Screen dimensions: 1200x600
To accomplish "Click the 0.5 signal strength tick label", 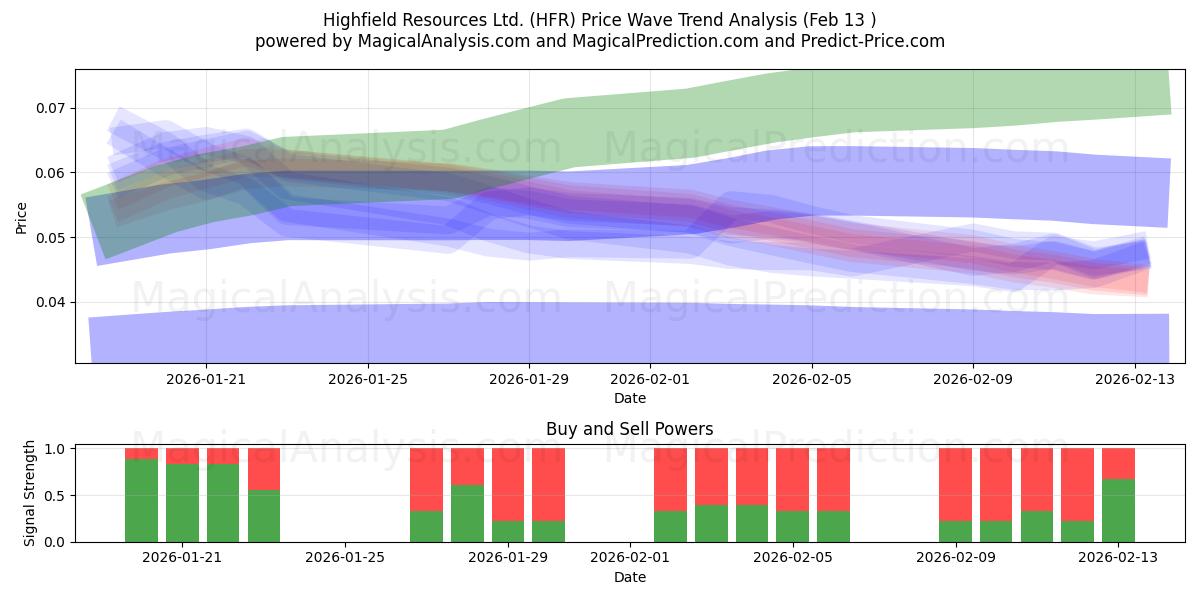I will [x=55, y=496].
